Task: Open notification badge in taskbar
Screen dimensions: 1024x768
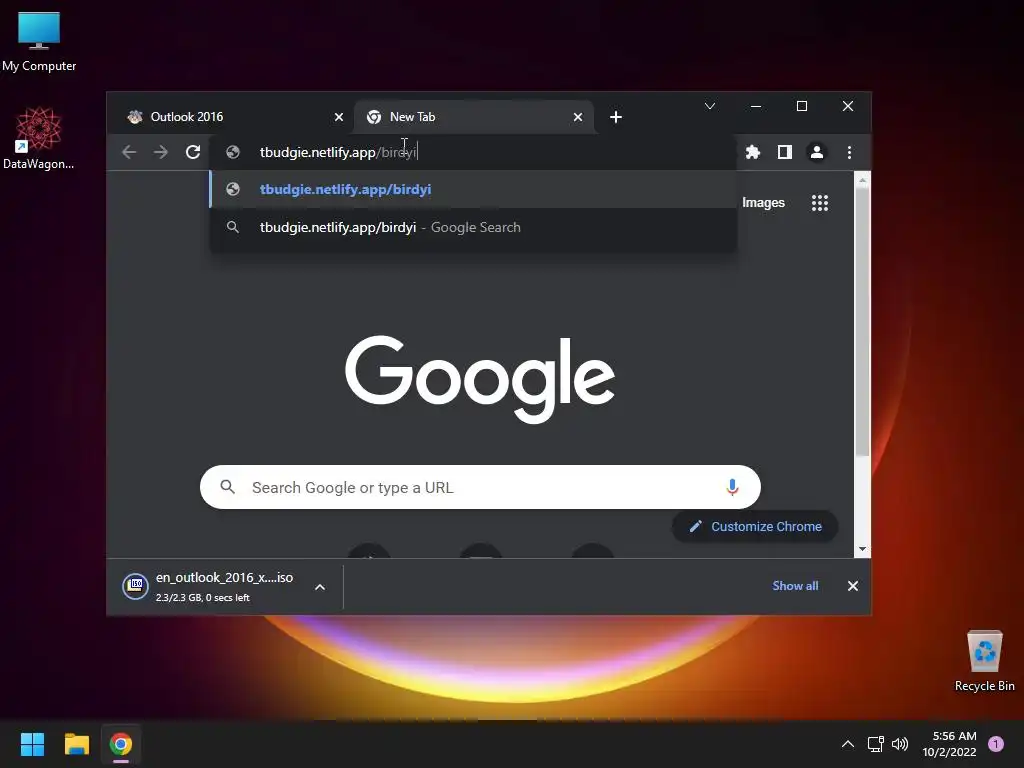Action: pyautogui.click(x=996, y=744)
